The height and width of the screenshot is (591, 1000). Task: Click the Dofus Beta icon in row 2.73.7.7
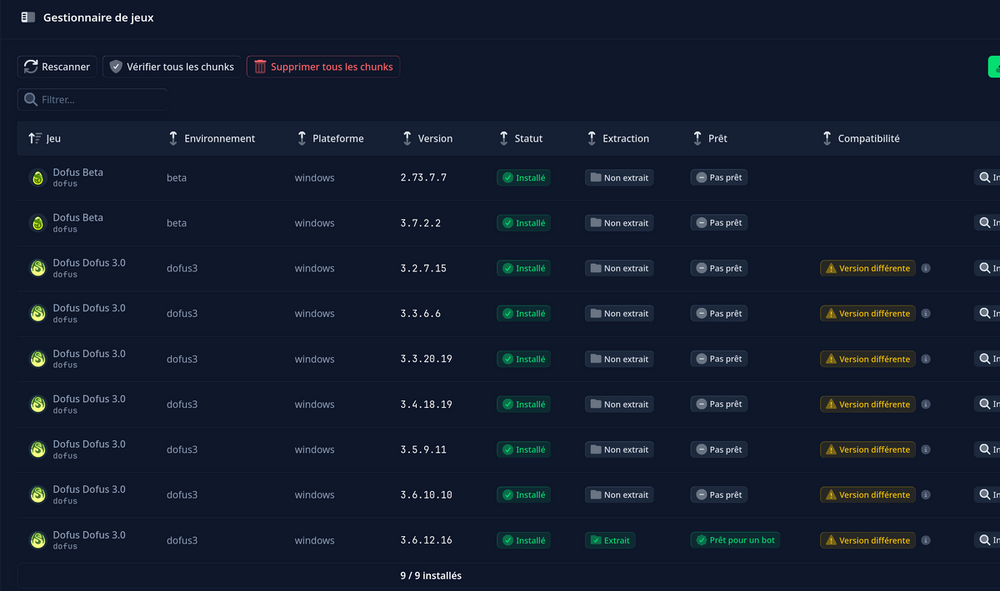(38, 178)
